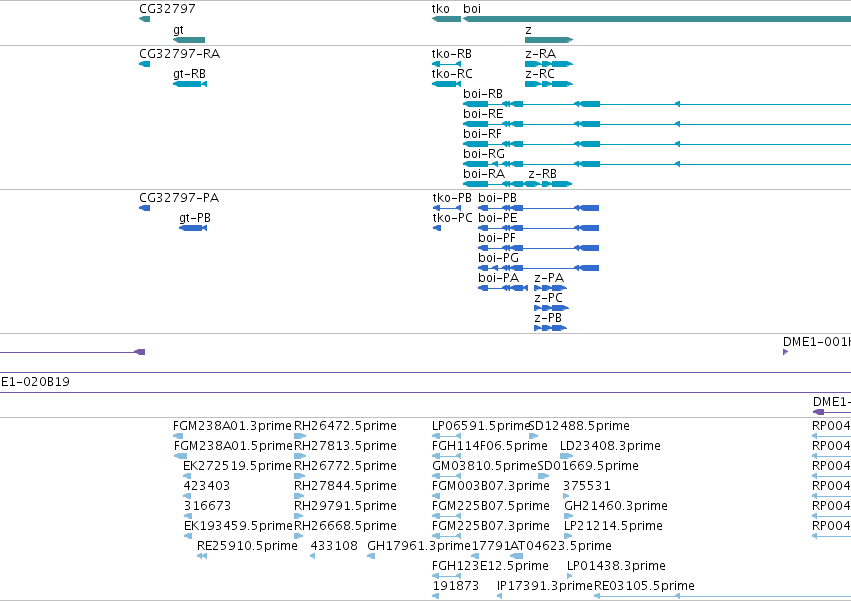This screenshot has width=851, height=601.
Task: Select EST SD01669.5prime
Action: [588, 466]
